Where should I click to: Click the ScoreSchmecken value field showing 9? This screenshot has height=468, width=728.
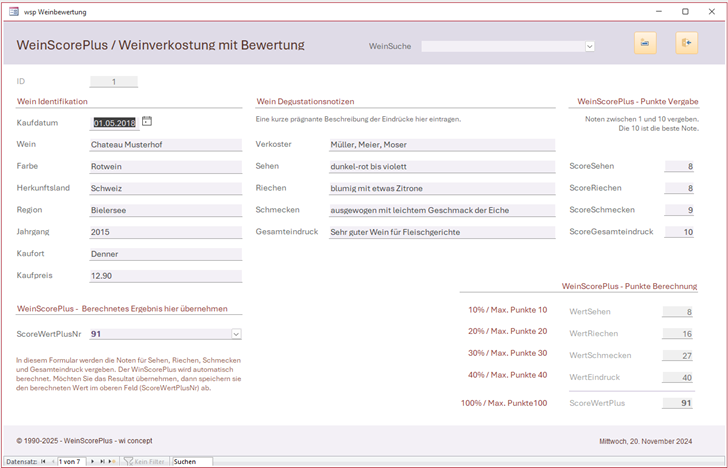pyautogui.click(x=679, y=210)
